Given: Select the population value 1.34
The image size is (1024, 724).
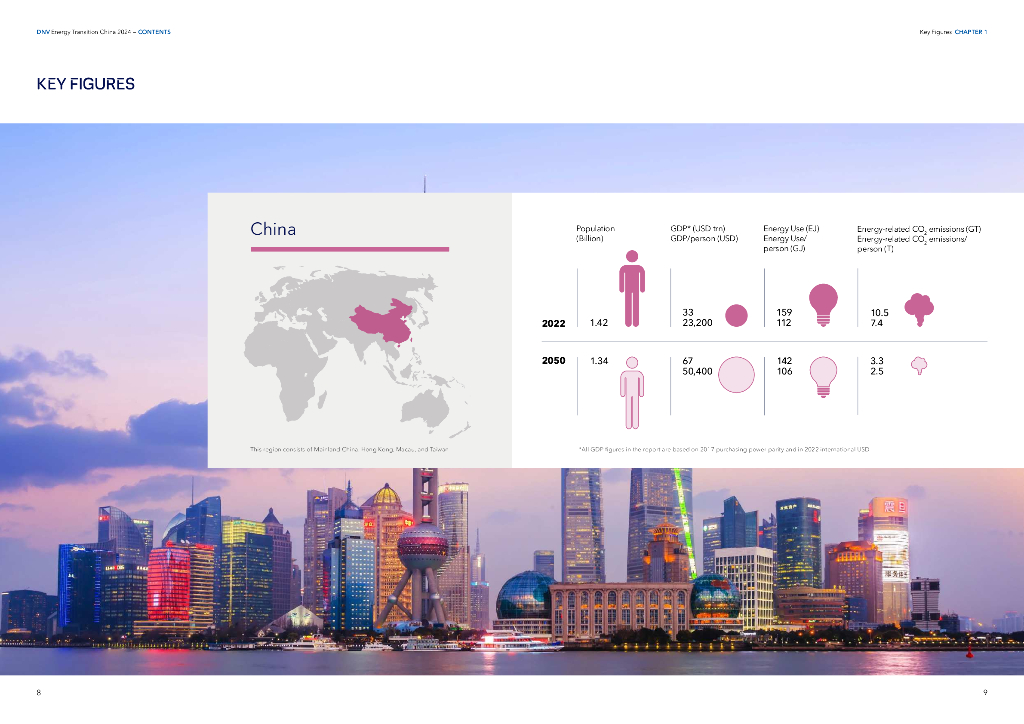Looking at the screenshot, I should point(599,360).
